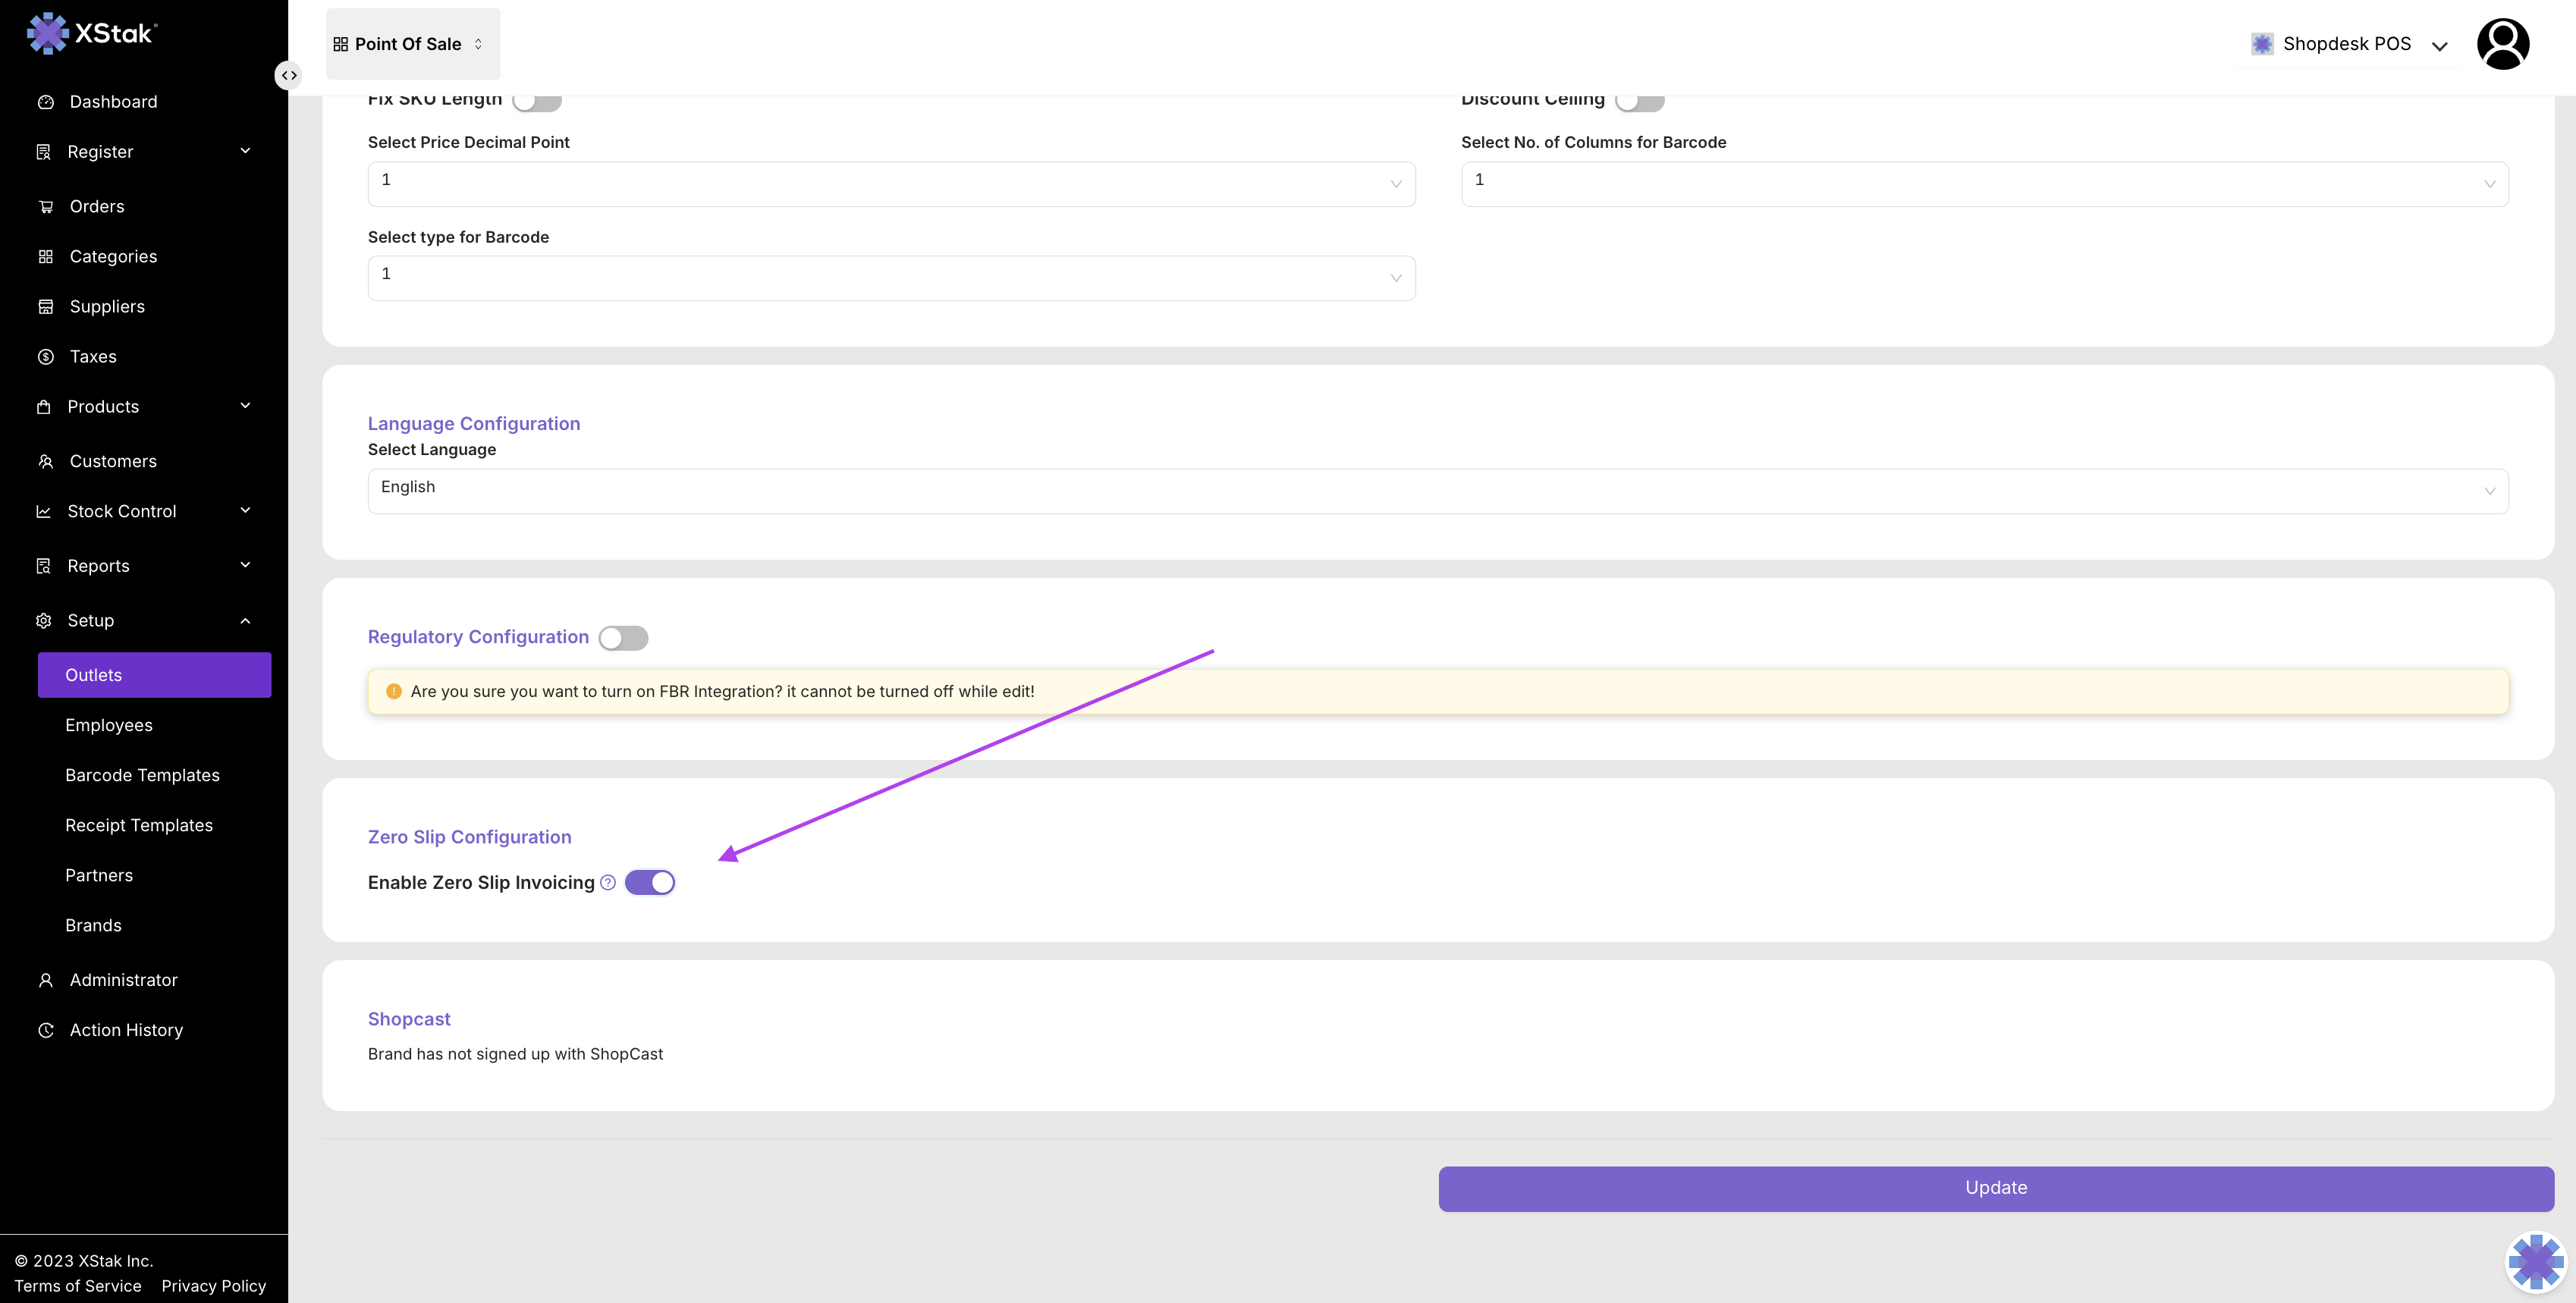The image size is (2576, 1303).
Task: Click the Shopdesk POS brand icon
Action: coord(2261,44)
